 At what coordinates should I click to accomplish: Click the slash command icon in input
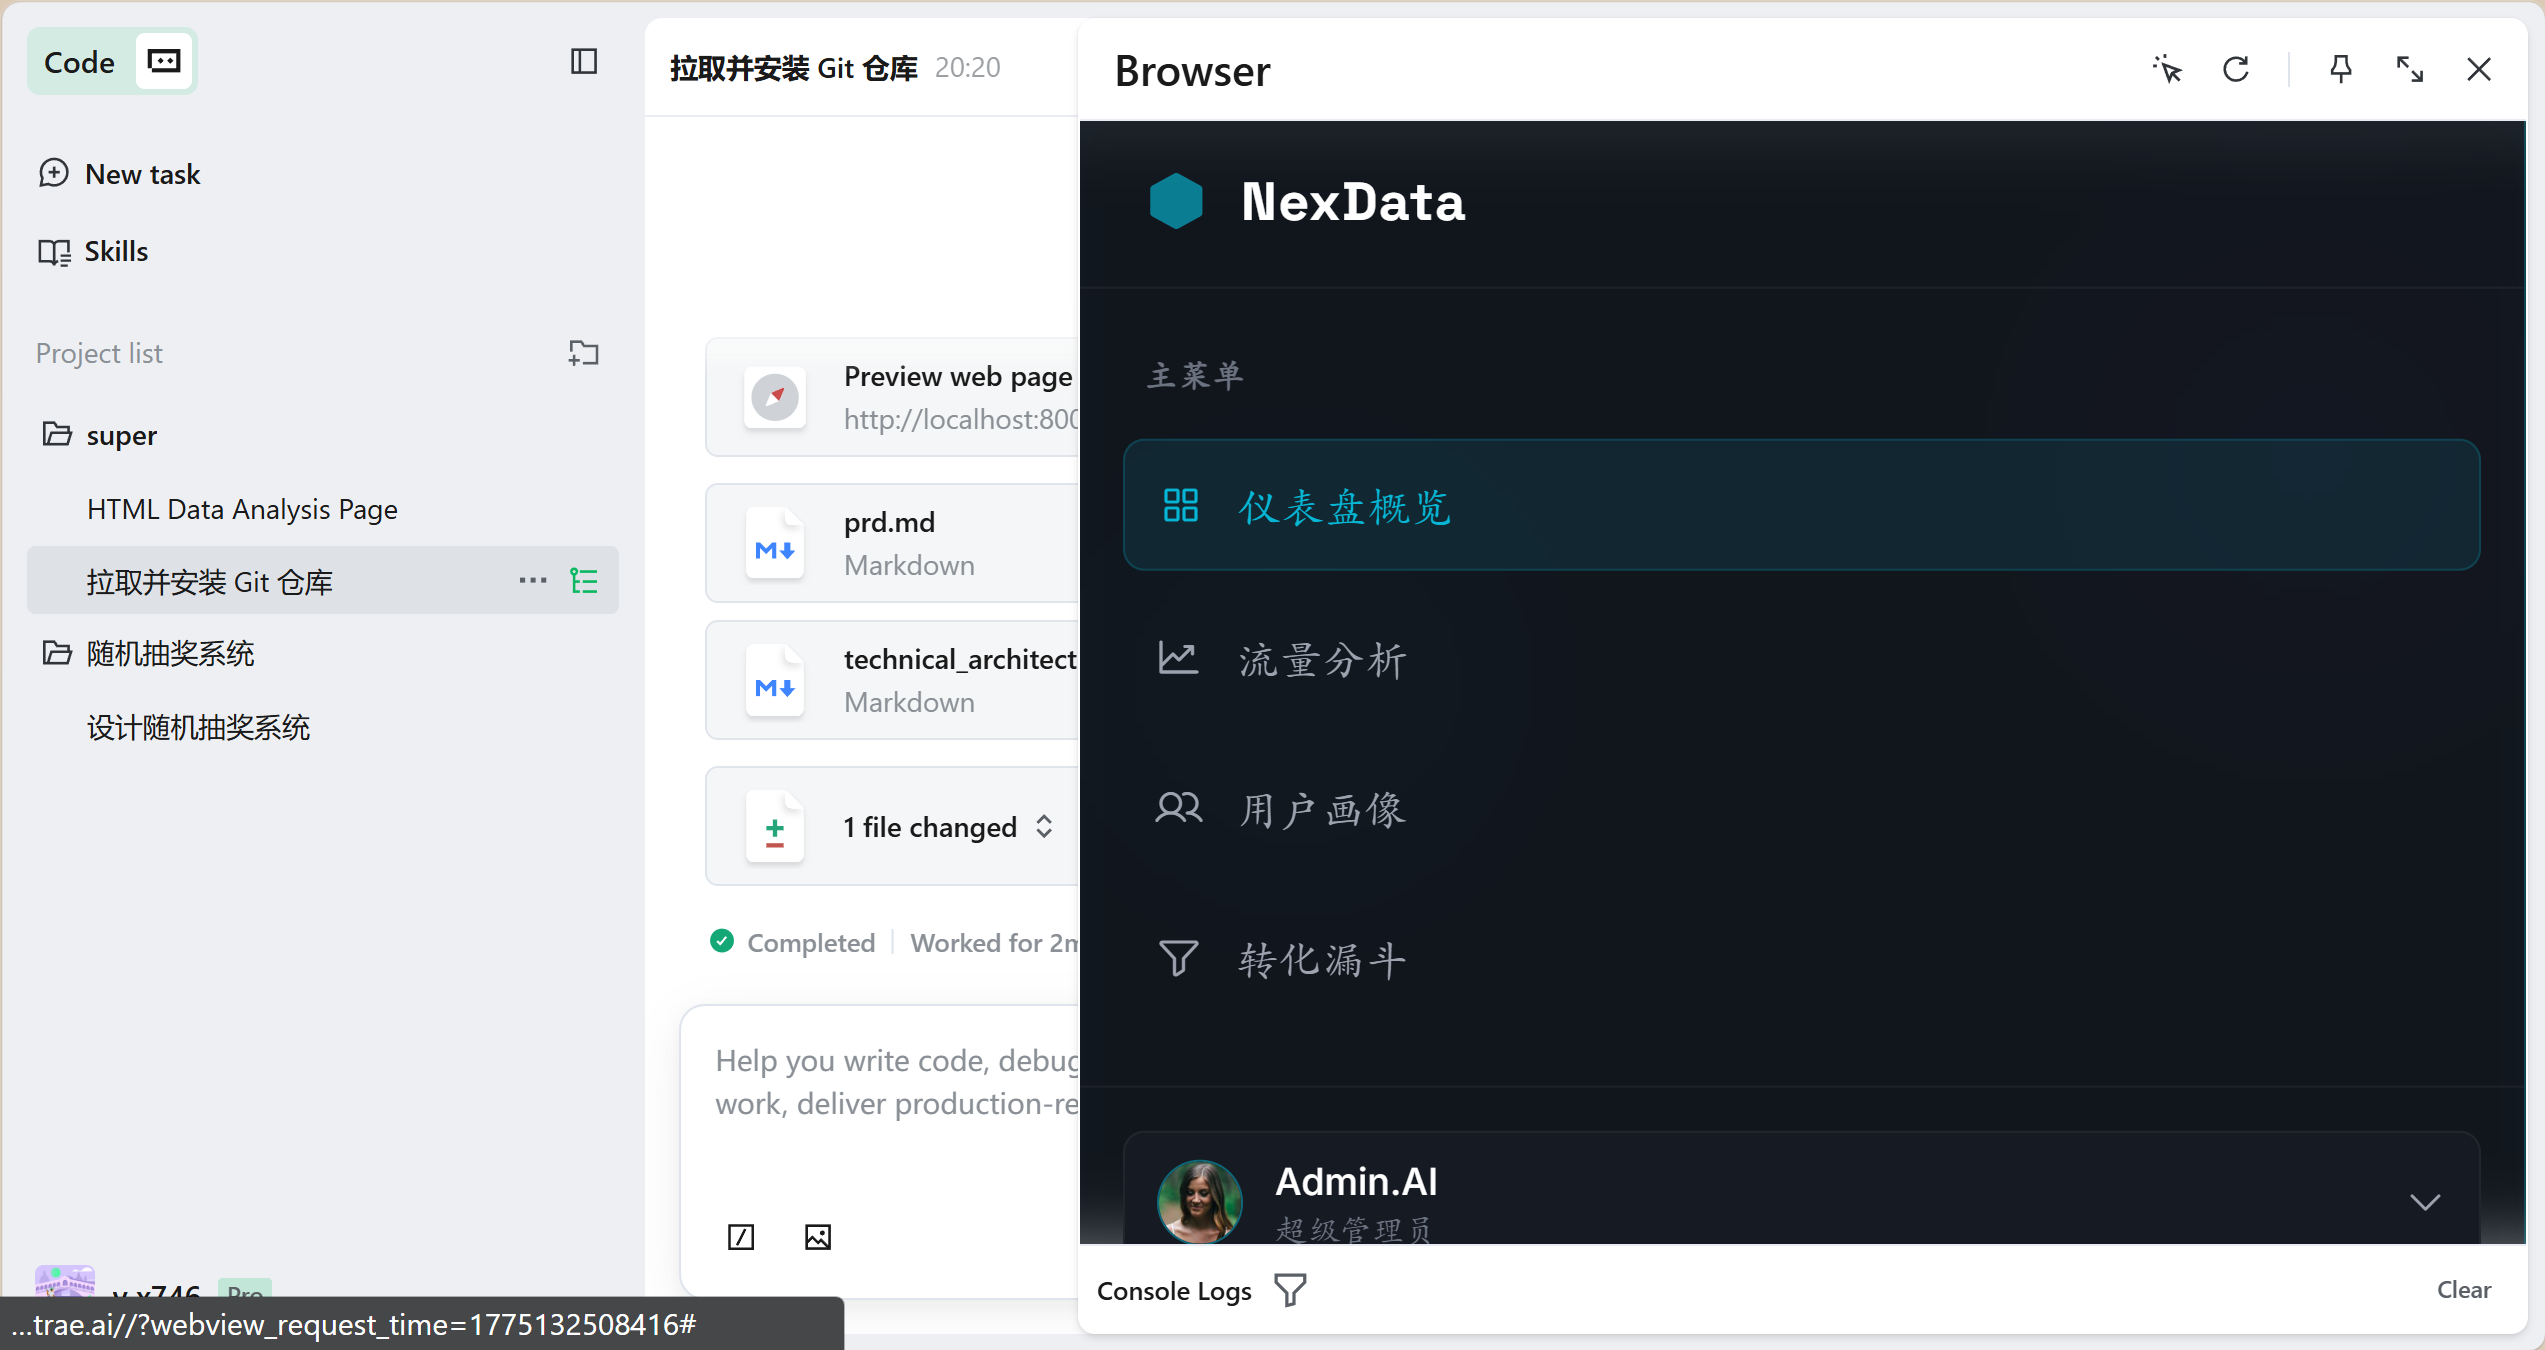tap(741, 1237)
